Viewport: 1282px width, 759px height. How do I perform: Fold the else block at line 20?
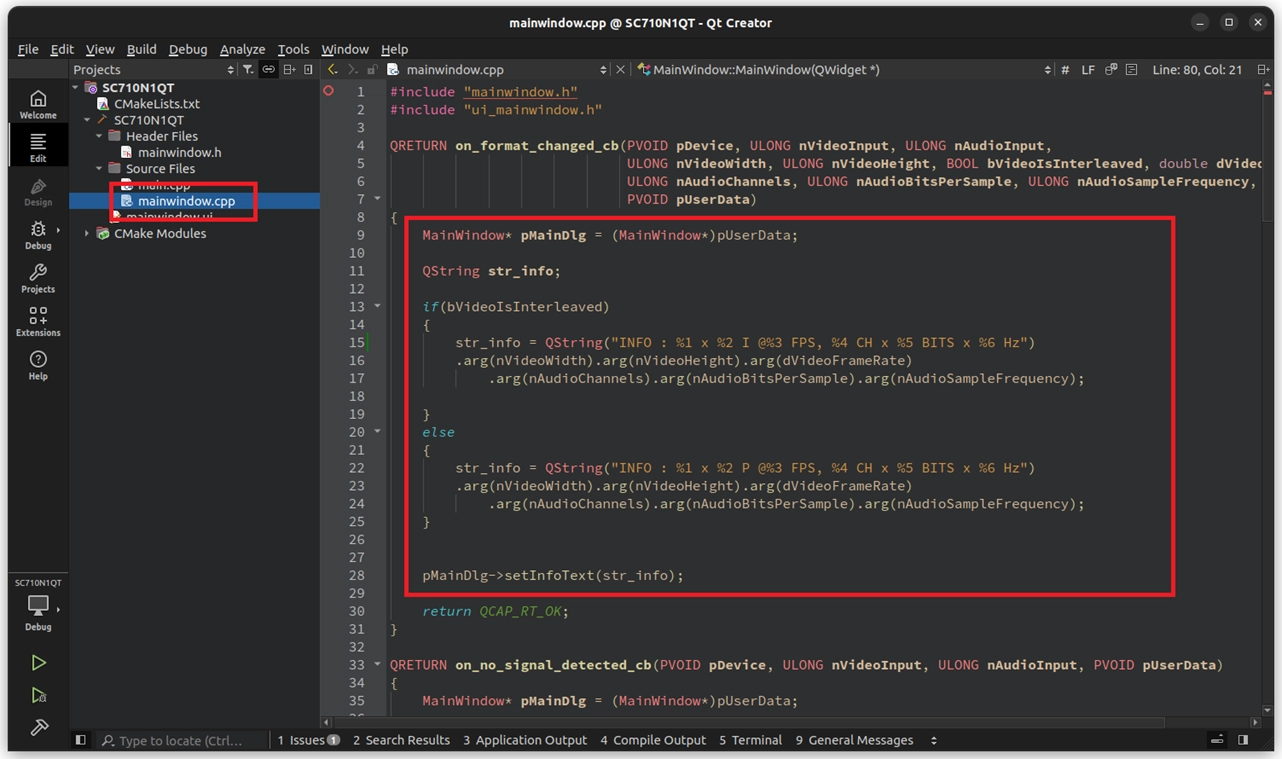coord(377,432)
